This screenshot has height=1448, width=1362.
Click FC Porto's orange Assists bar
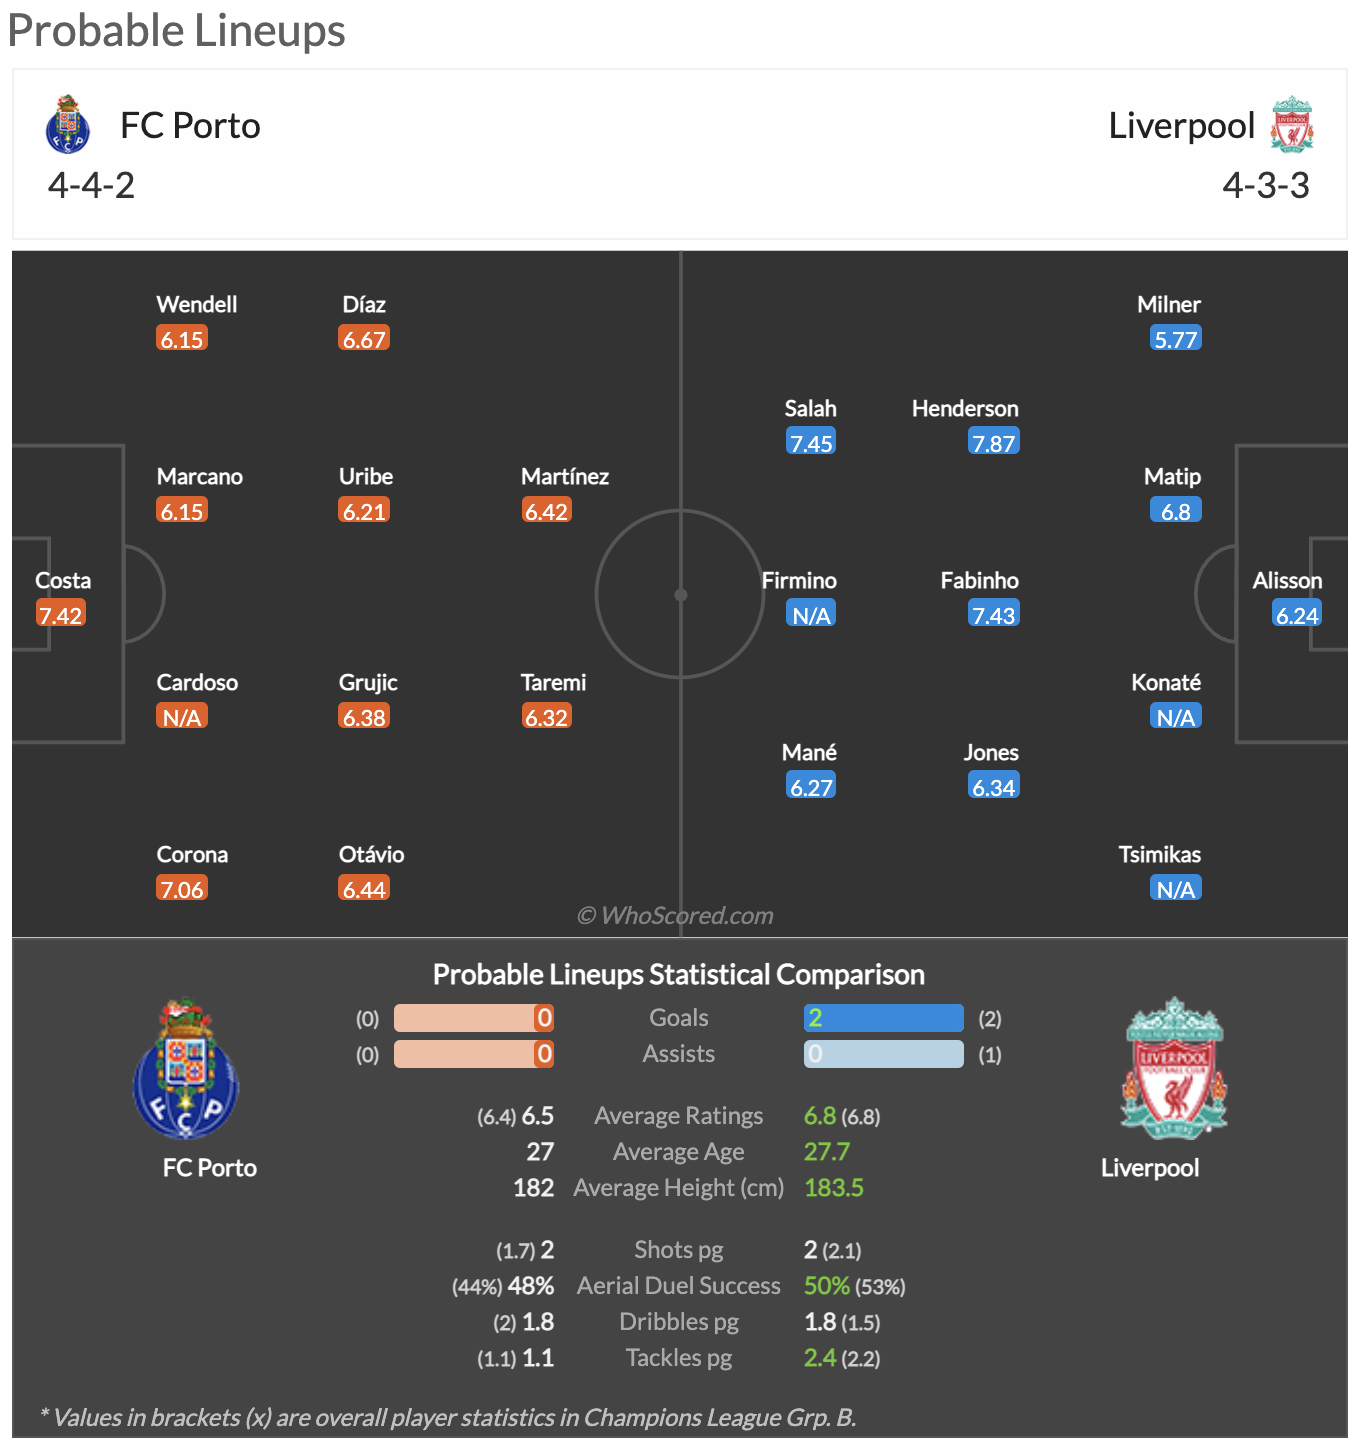click(474, 1054)
